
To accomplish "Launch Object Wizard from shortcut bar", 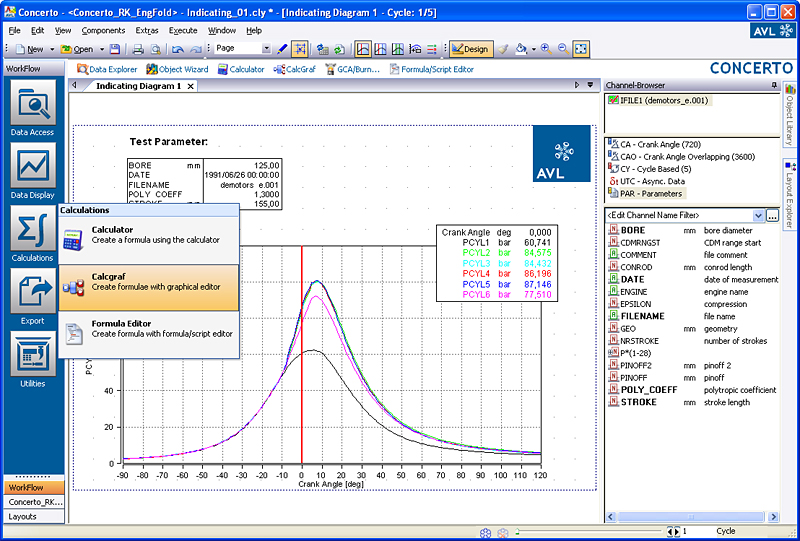I will (x=177, y=69).
